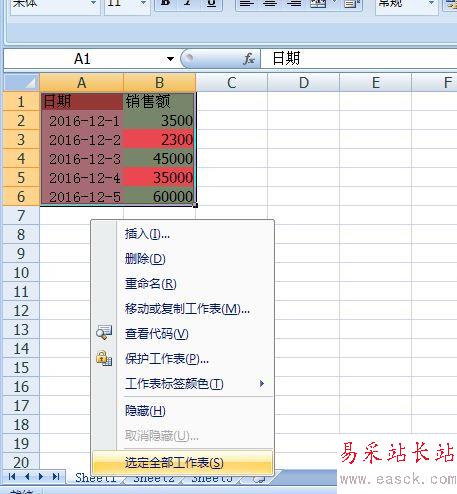Image resolution: width=457 pixels, height=494 pixels.
Task: Open the font name dropdown
Action: [x=93, y=3]
